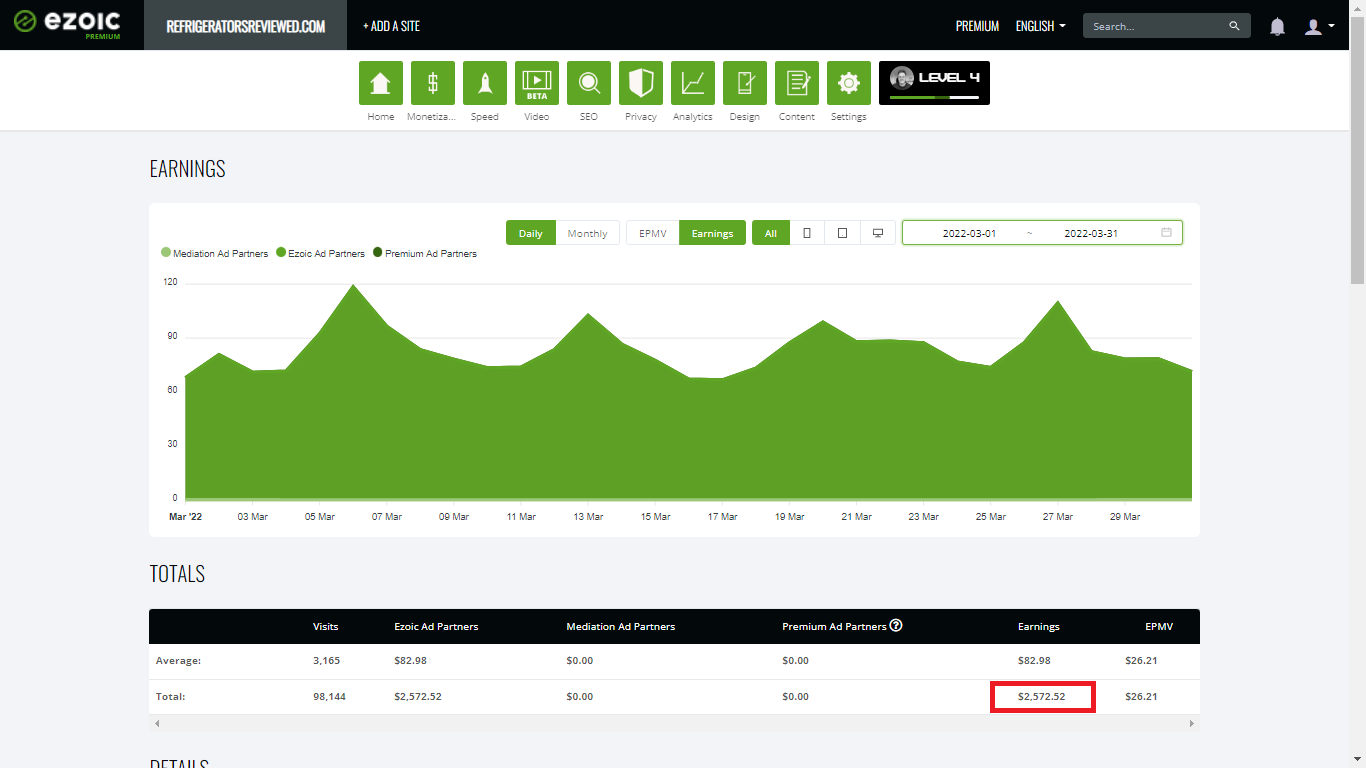
Task: Open the Video beta icon
Action: (x=537, y=83)
